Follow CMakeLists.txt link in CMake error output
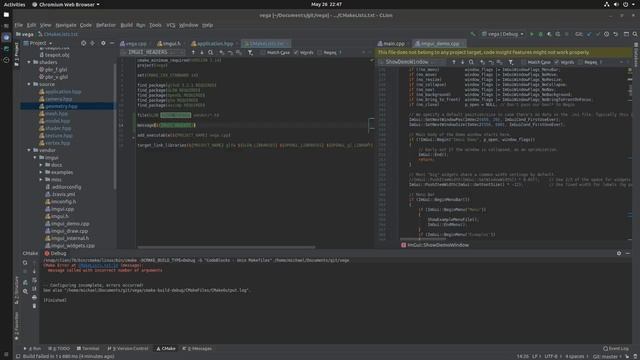The height and width of the screenshot is (360, 640). tap(98, 266)
